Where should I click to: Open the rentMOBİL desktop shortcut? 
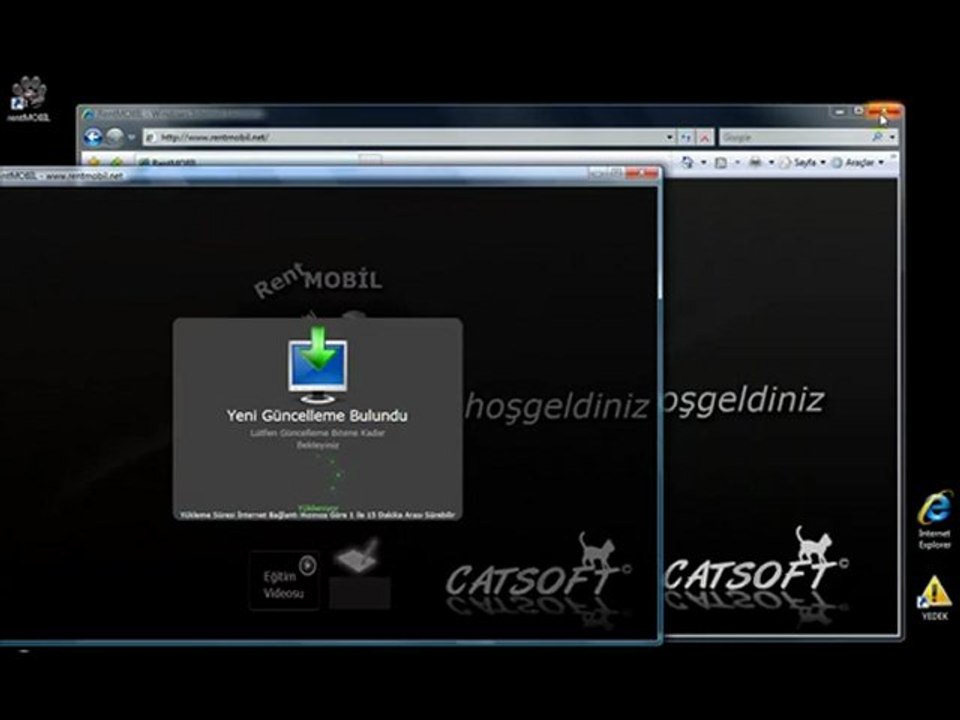pos(29,99)
